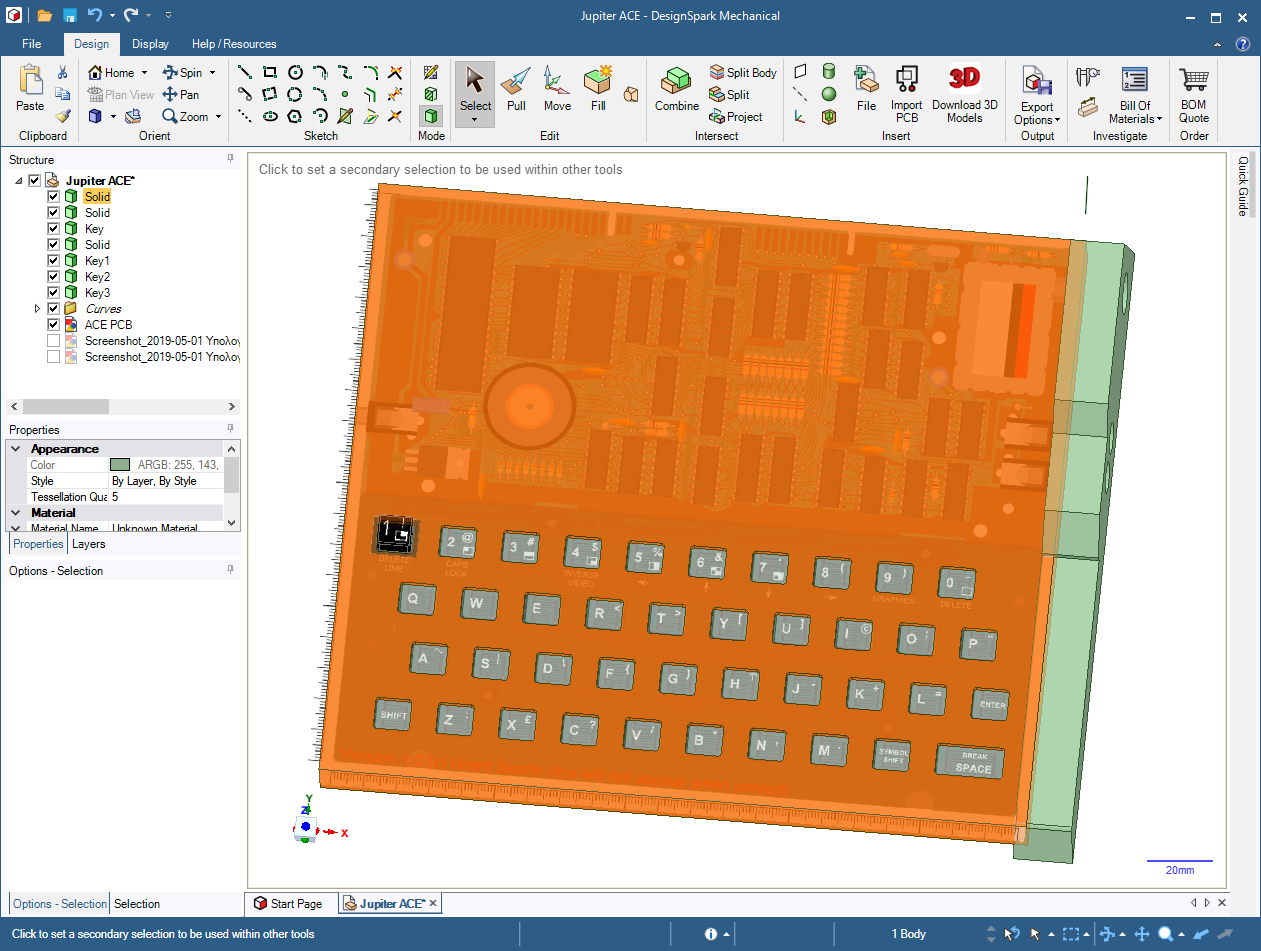Close the Jupiter ACE document tab
The width and height of the screenshot is (1261, 951).
coord(433,903)
